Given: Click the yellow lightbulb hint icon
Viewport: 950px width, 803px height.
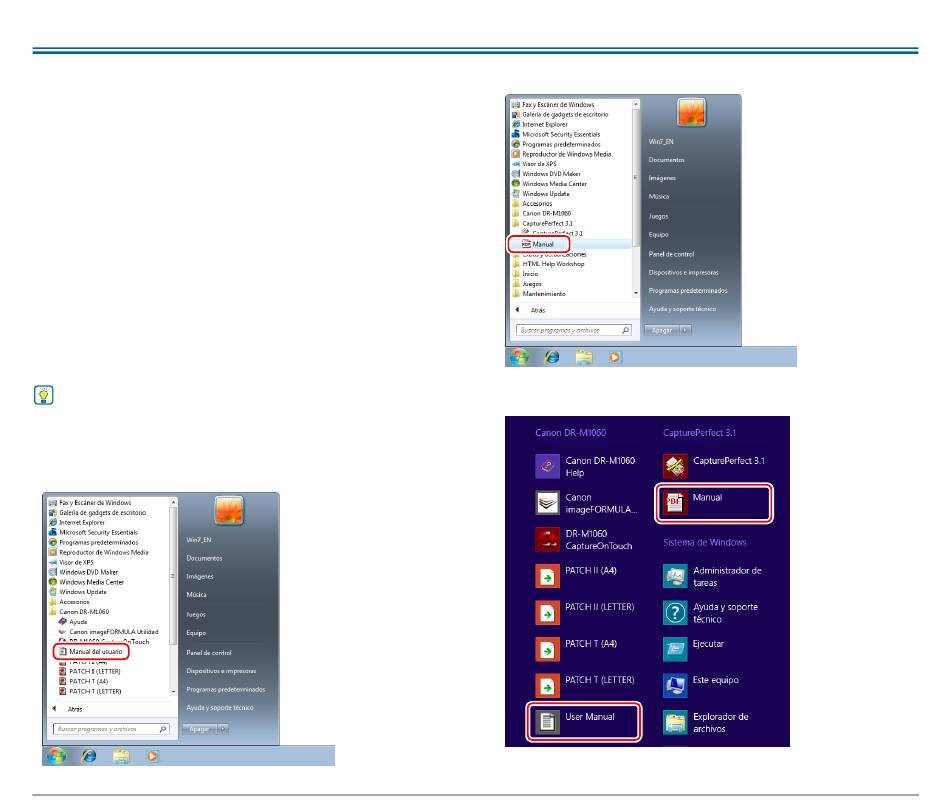Looking at the screenshot, I should (x=44, y=395).
